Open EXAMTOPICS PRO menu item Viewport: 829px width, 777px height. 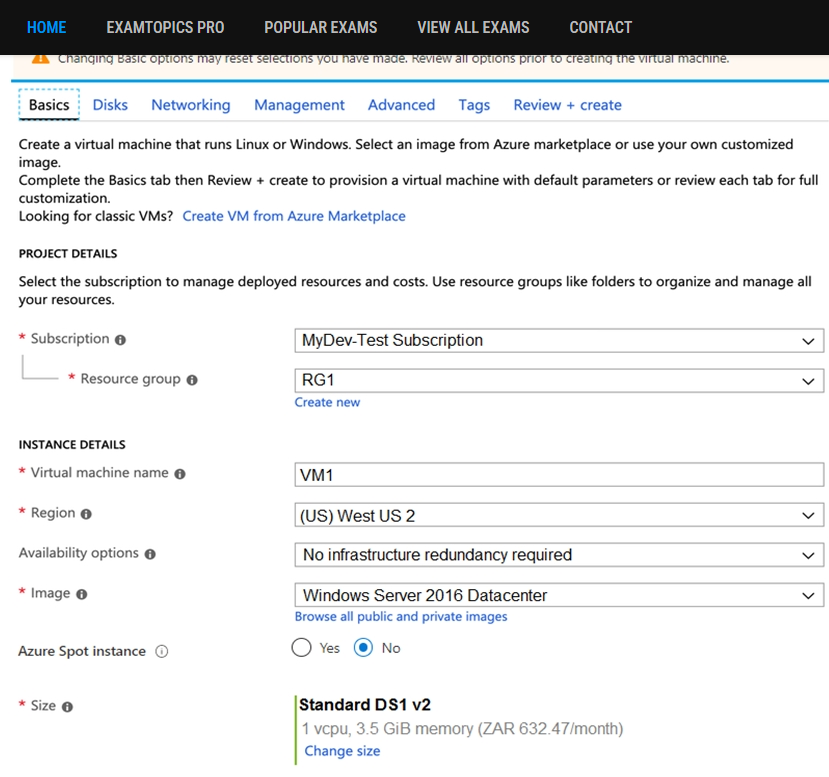point(165,27)
